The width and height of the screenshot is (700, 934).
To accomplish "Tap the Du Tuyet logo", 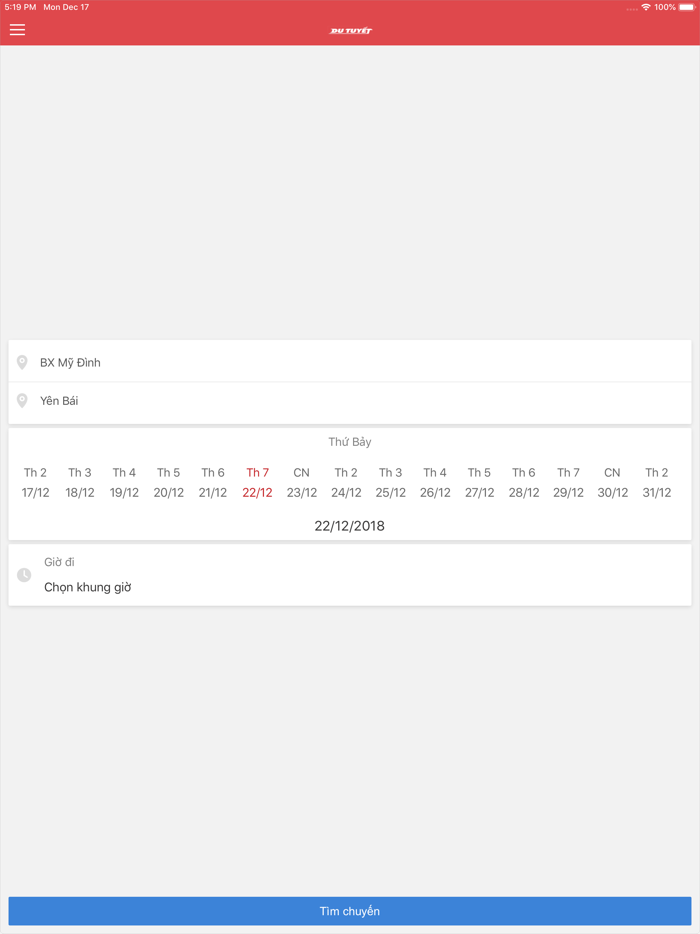I will click(x=351, y=31).
